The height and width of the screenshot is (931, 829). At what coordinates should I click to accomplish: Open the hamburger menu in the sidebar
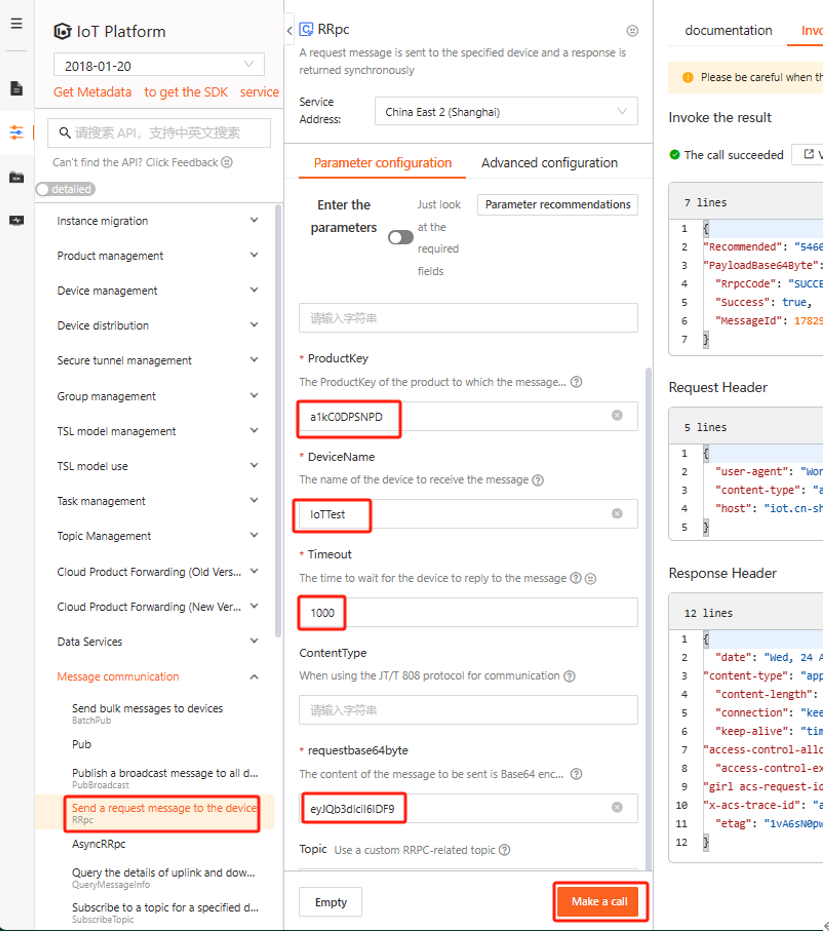(x=16, y=23)
